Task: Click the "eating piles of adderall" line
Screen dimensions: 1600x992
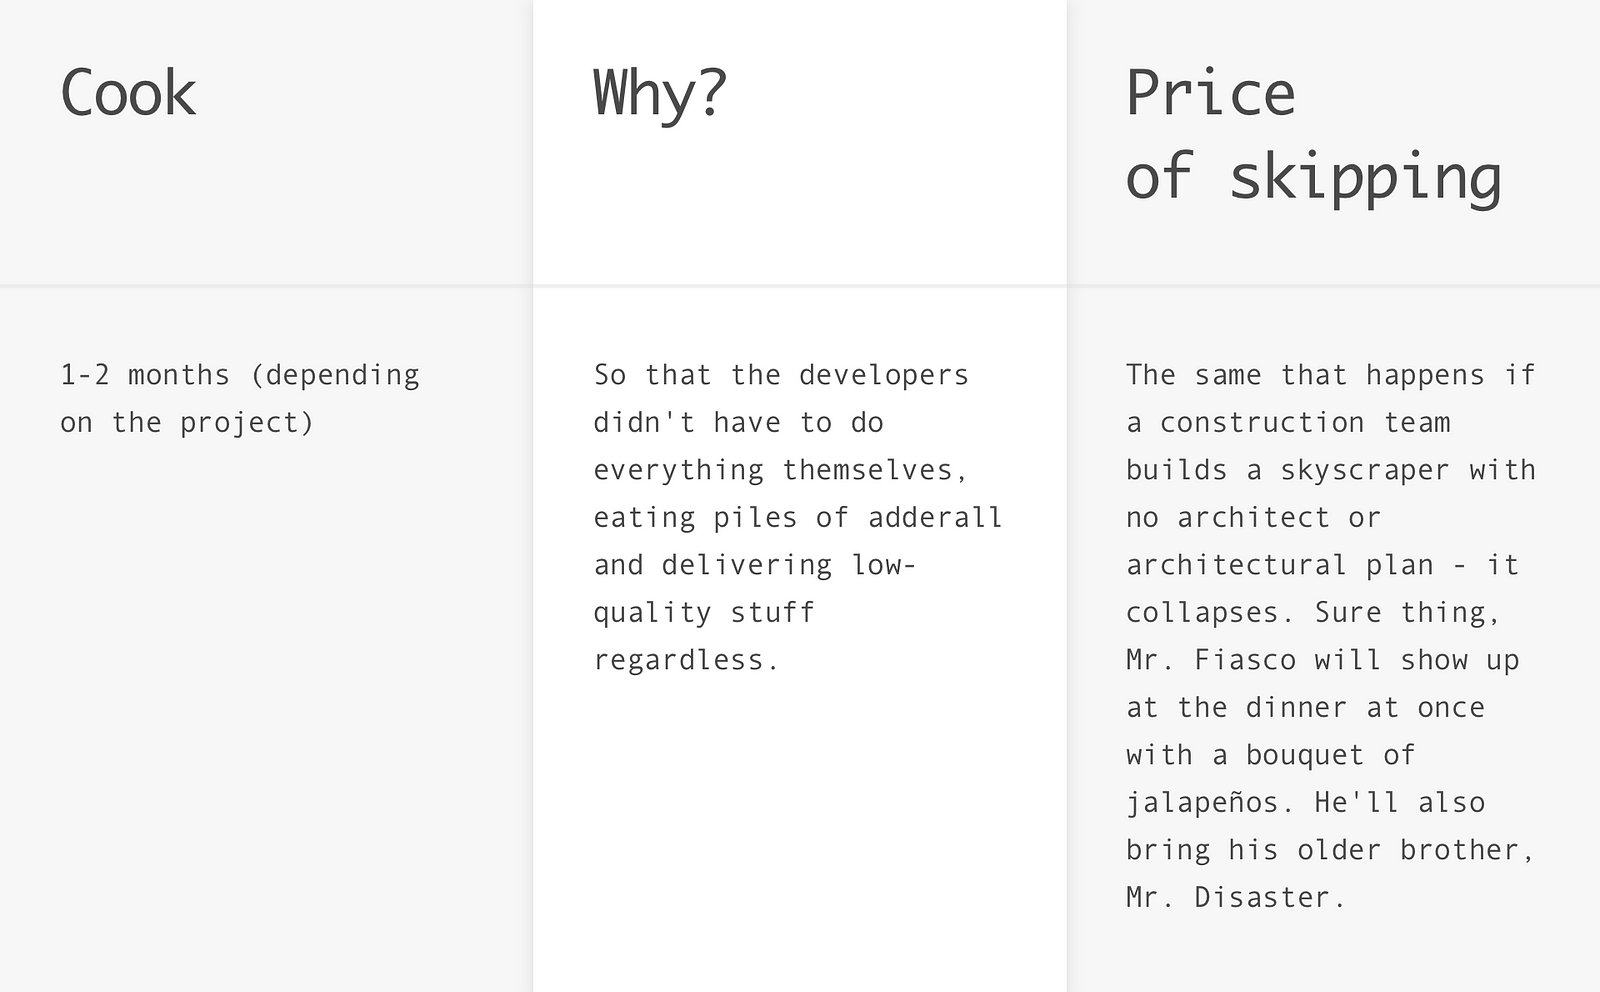Action: [x=798, y=517]
